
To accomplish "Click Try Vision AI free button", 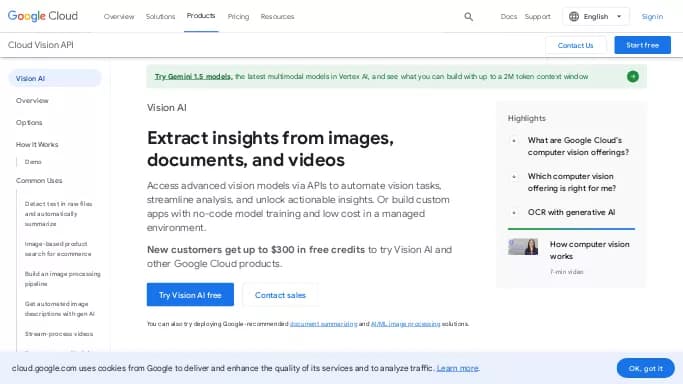I will pos(190,295).
